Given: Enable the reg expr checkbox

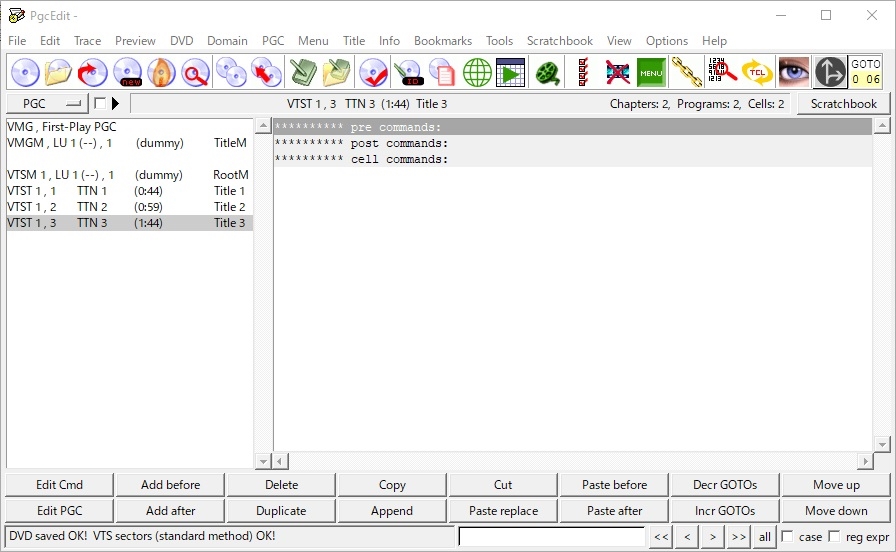Looking at the screenshot, I should coord(834,537).
